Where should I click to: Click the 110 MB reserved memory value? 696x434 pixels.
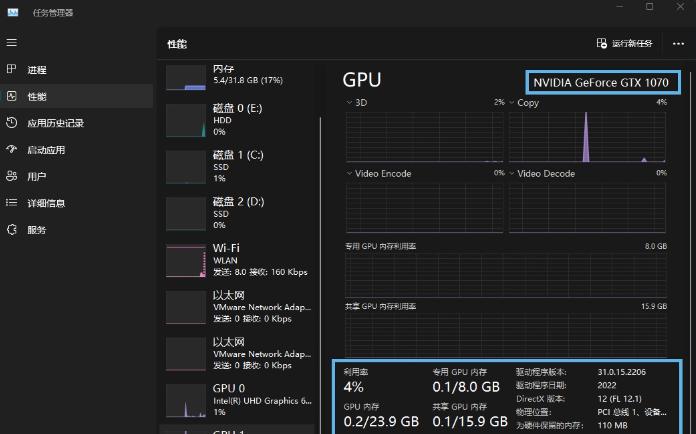tap(613, 426)
